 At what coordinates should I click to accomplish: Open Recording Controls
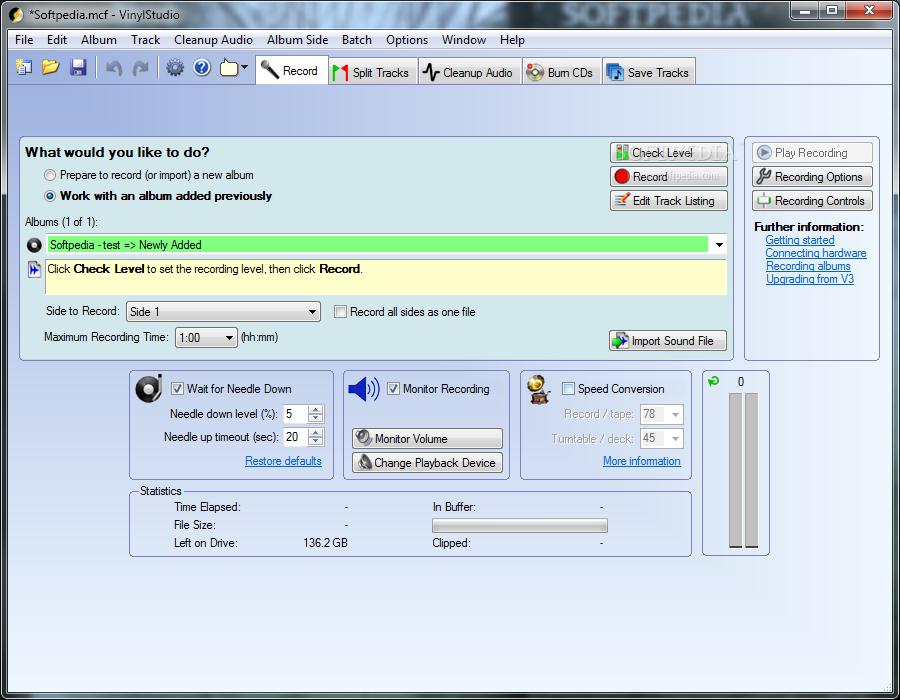coord(812,200)
